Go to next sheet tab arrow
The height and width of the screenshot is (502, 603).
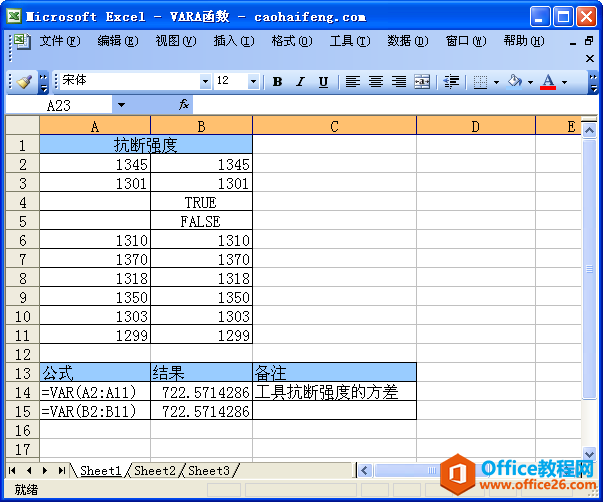coord(45,470)
